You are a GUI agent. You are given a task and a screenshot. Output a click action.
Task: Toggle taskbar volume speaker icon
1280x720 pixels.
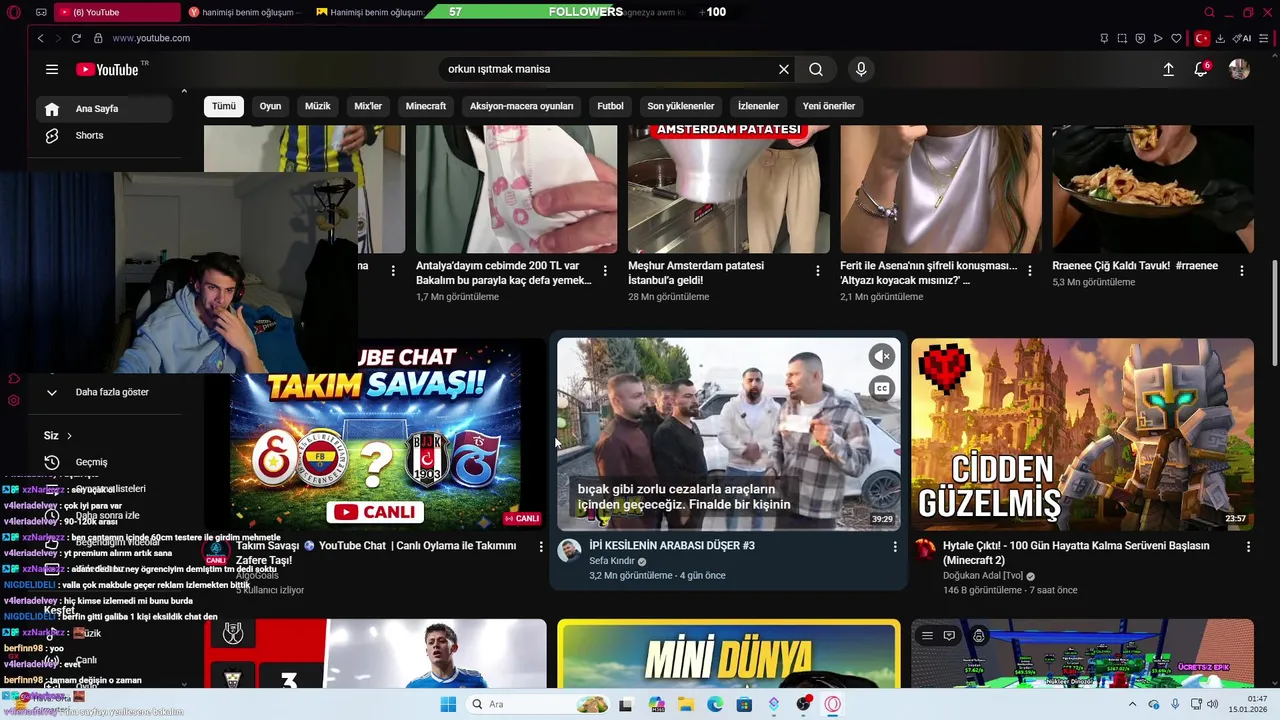coord(1214,704)
